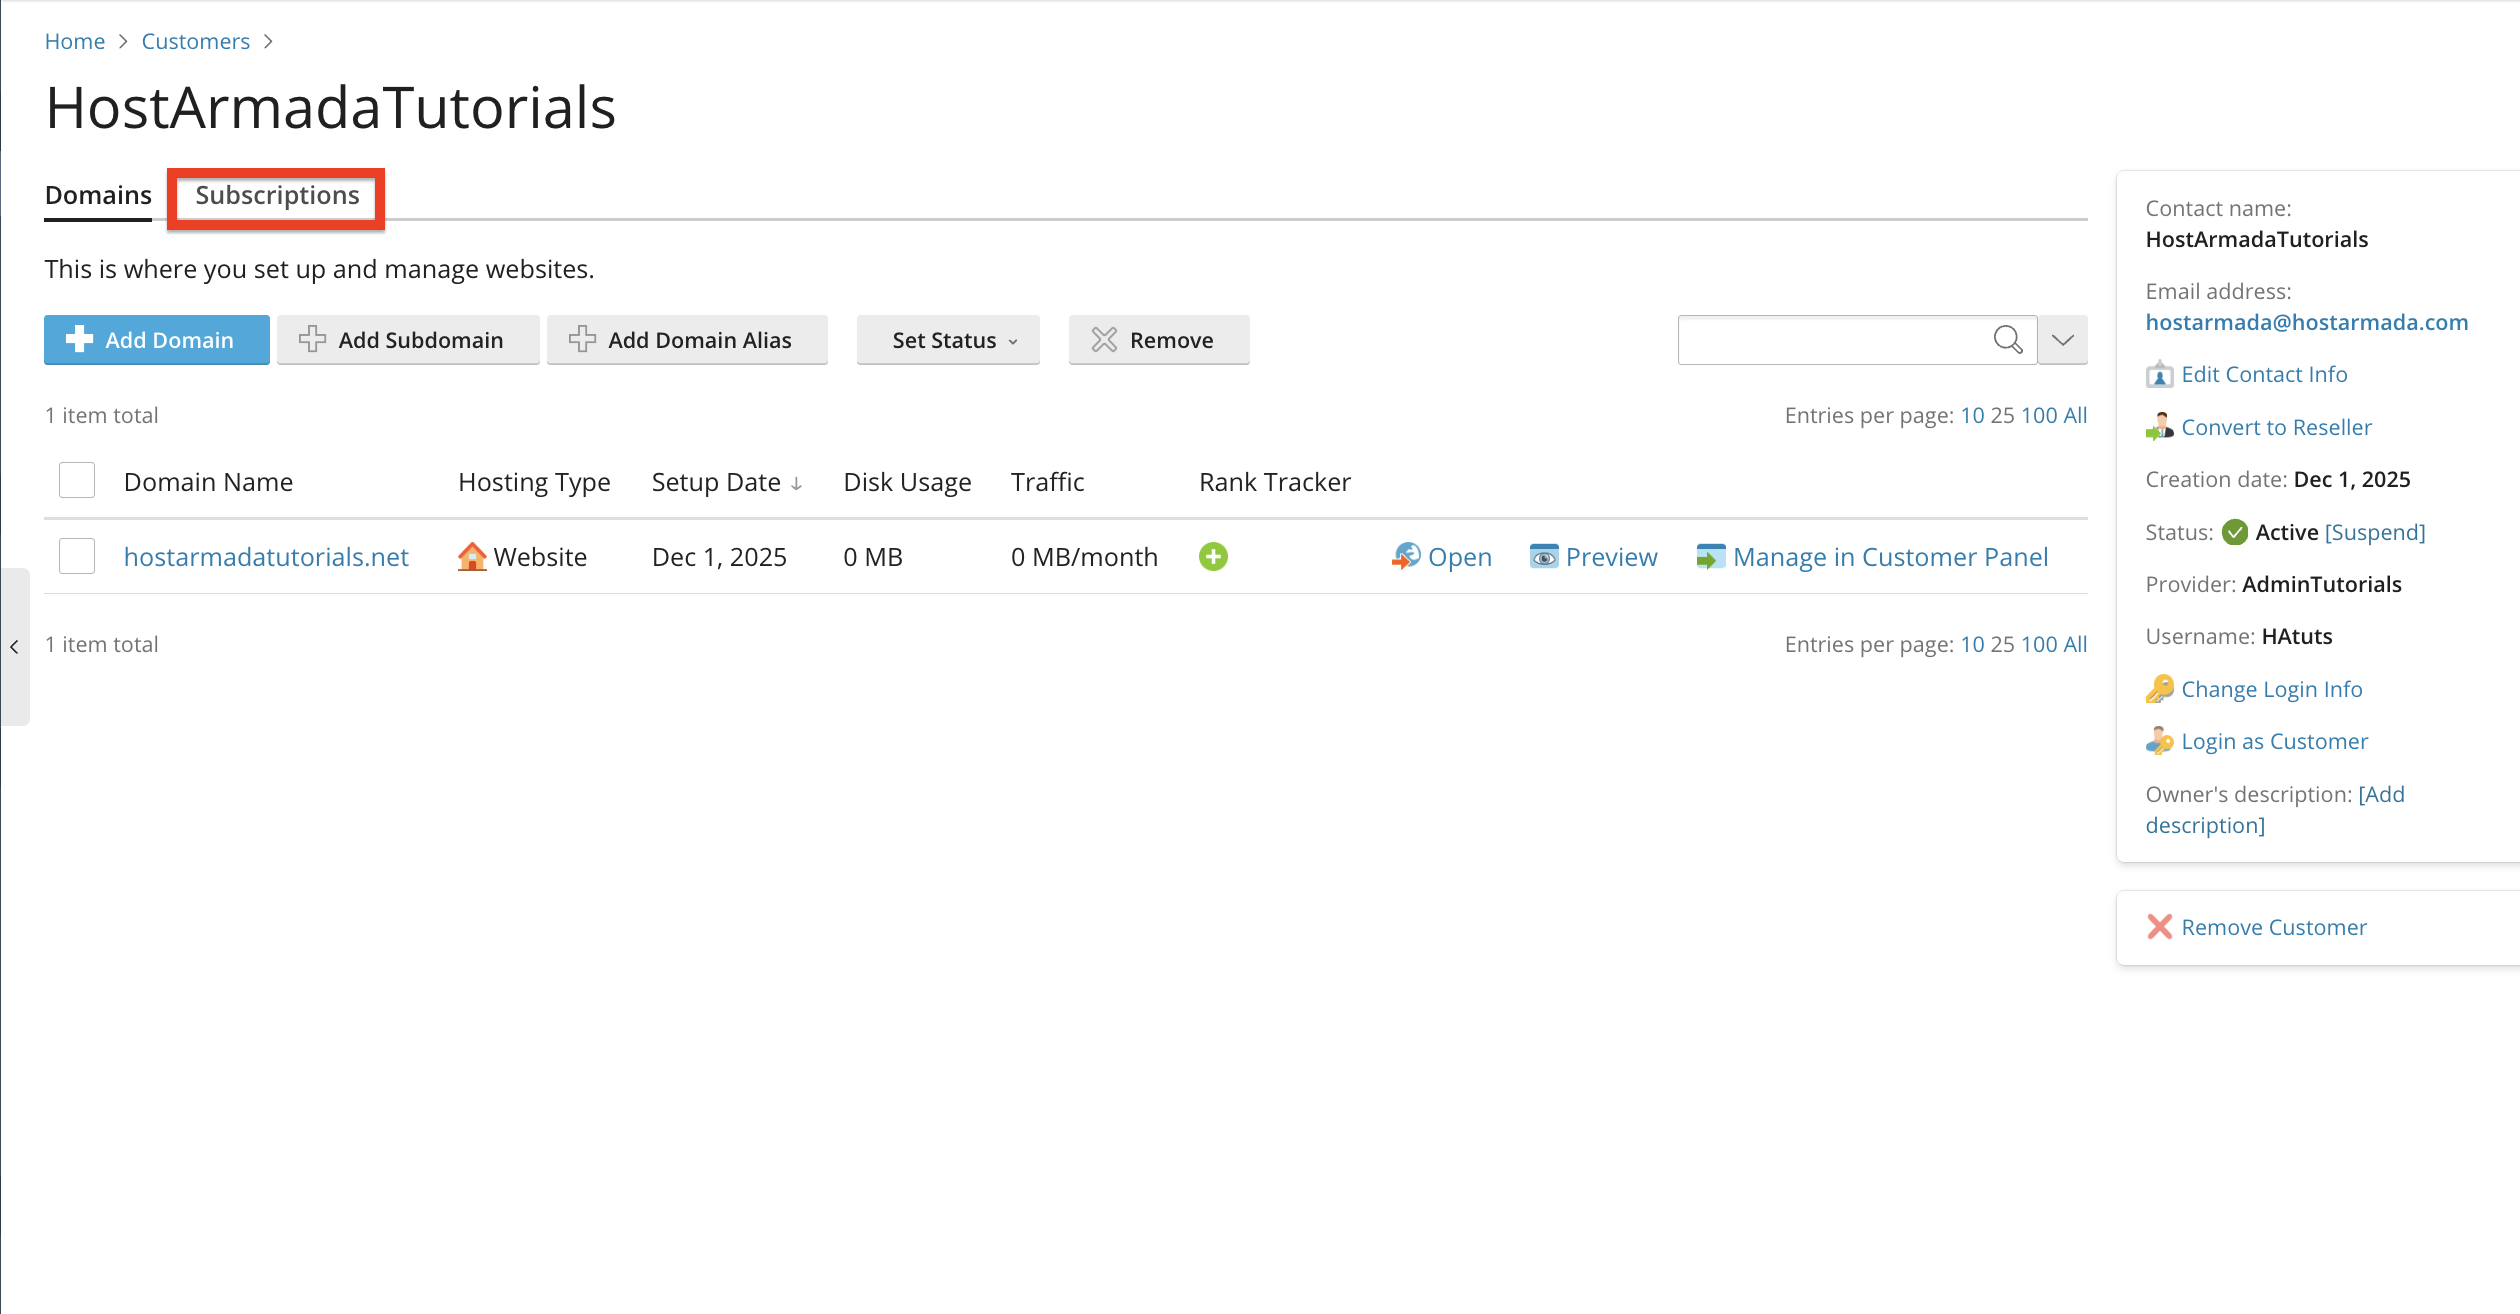This screenshot has width=2520, height=1314.
Task: Click the Change Login Info key icon
Action: pyautogui.click(x=2161, y=689)
